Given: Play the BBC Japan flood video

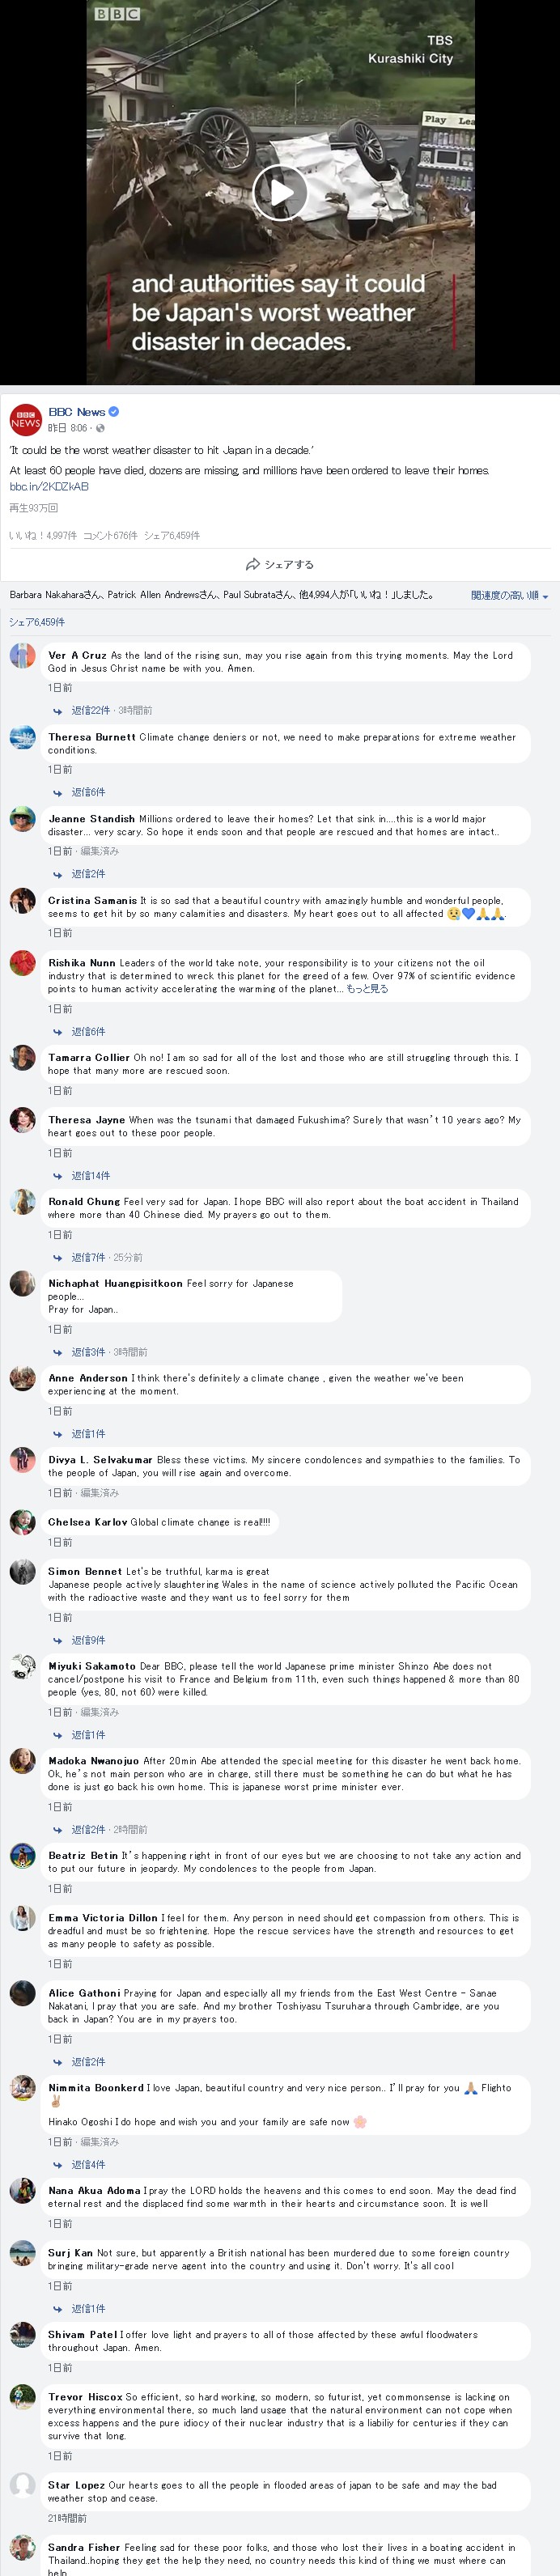Looking at the screenshot, I should pyautogui.click(x=280, y=191).
